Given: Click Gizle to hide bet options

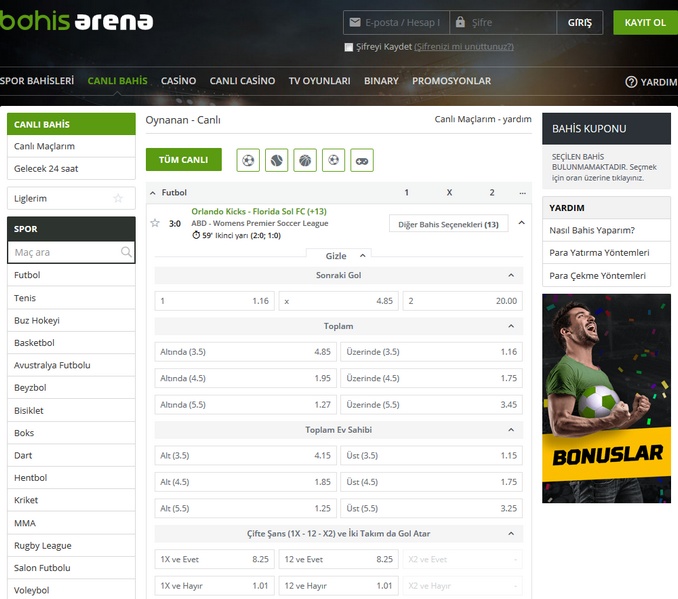Looking at the screenshot, I should point(338,256).
